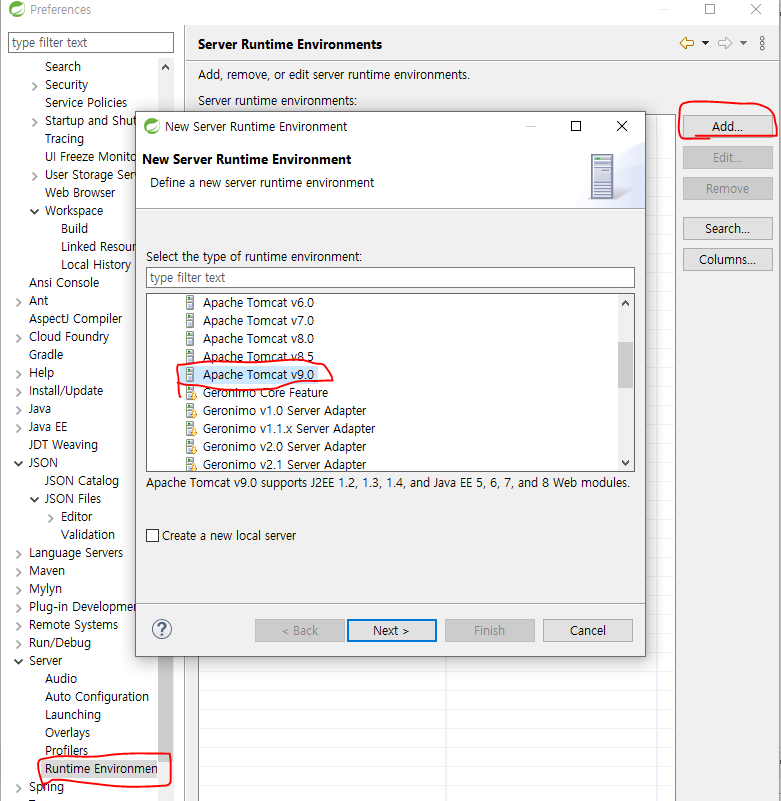Click Geronimo Core Feature icon
This screenshot has height=801, width=781.
point(191,393)
